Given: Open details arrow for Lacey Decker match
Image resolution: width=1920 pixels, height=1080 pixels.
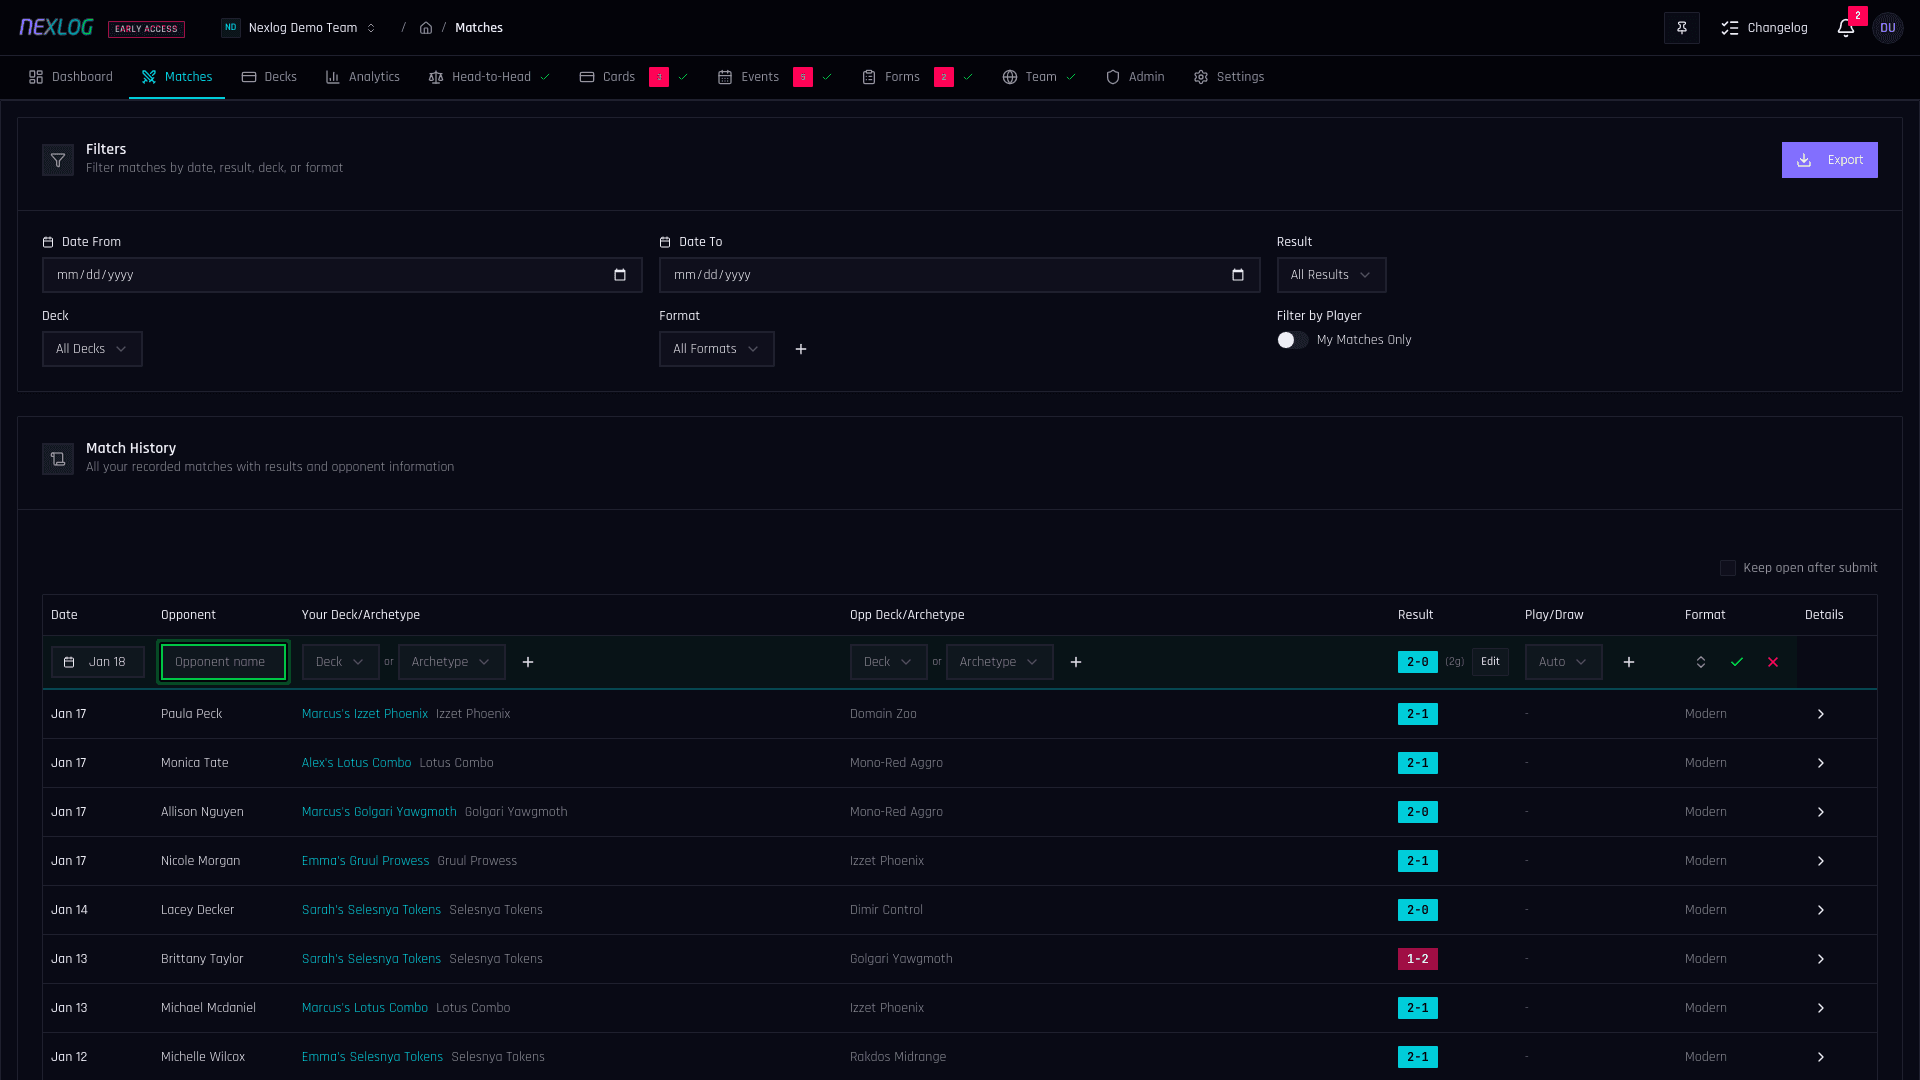Looking at the screenshot, I should [1821, 910].
